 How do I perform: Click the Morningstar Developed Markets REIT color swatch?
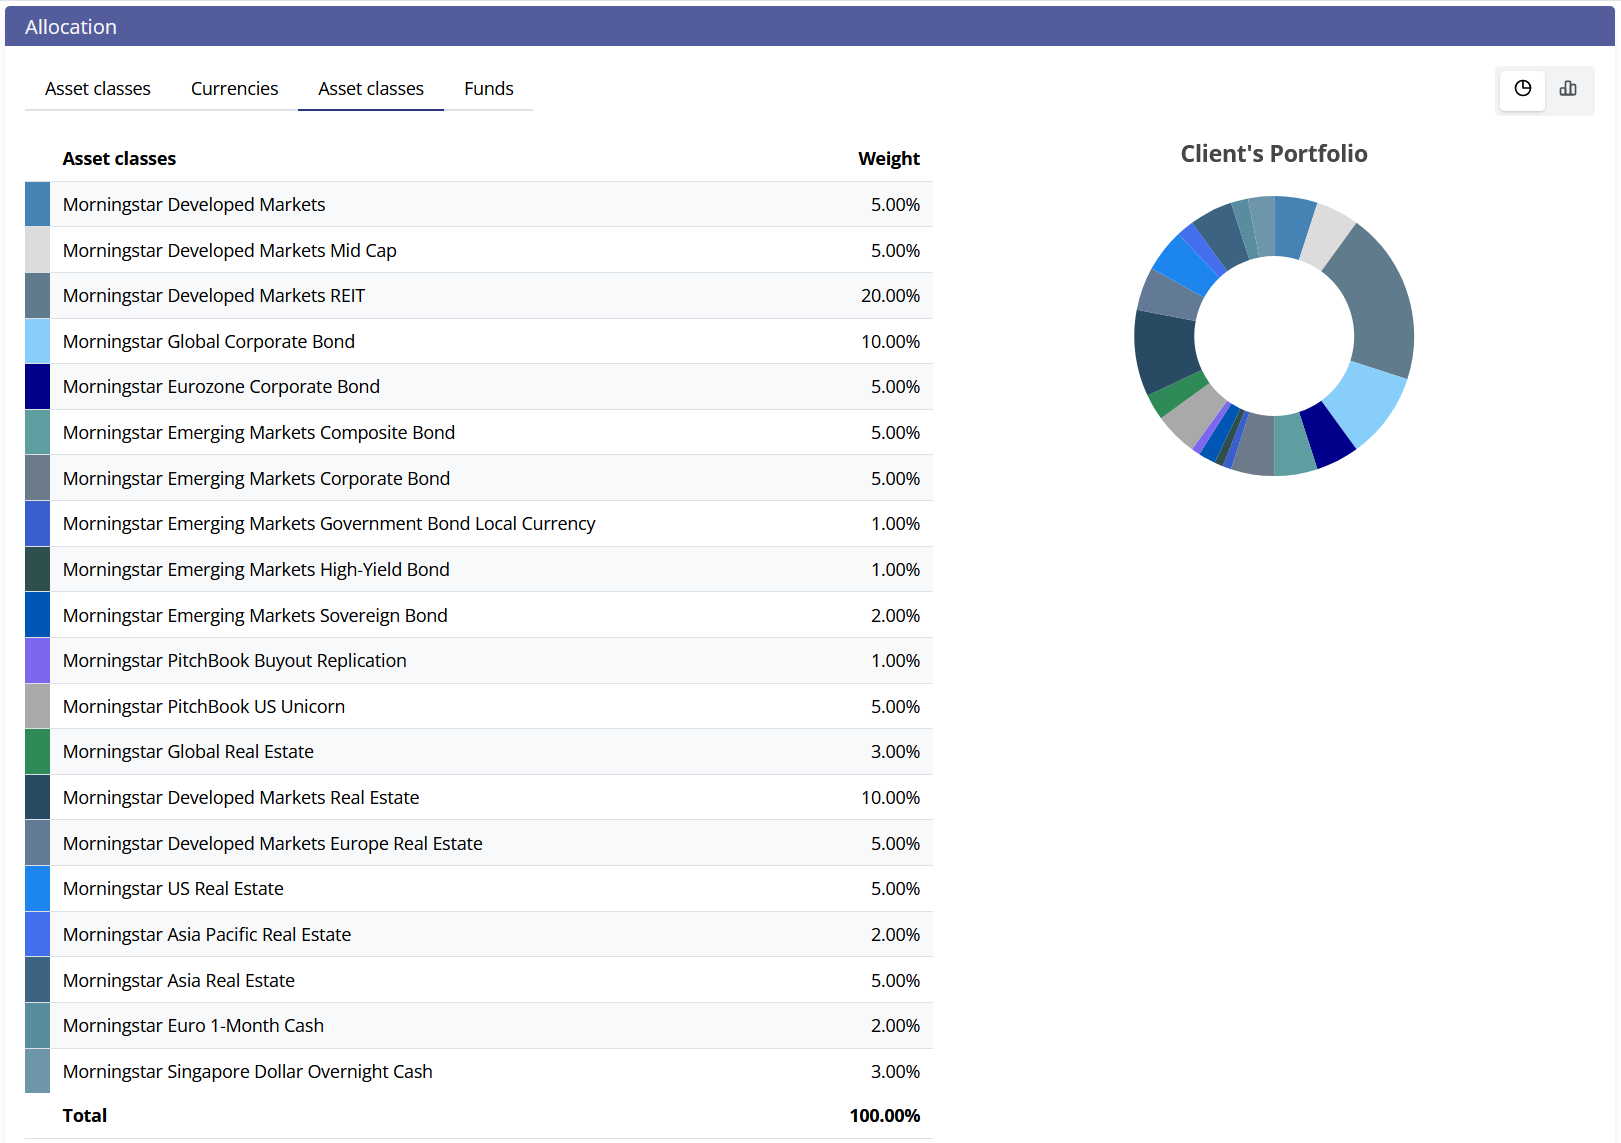37,296
